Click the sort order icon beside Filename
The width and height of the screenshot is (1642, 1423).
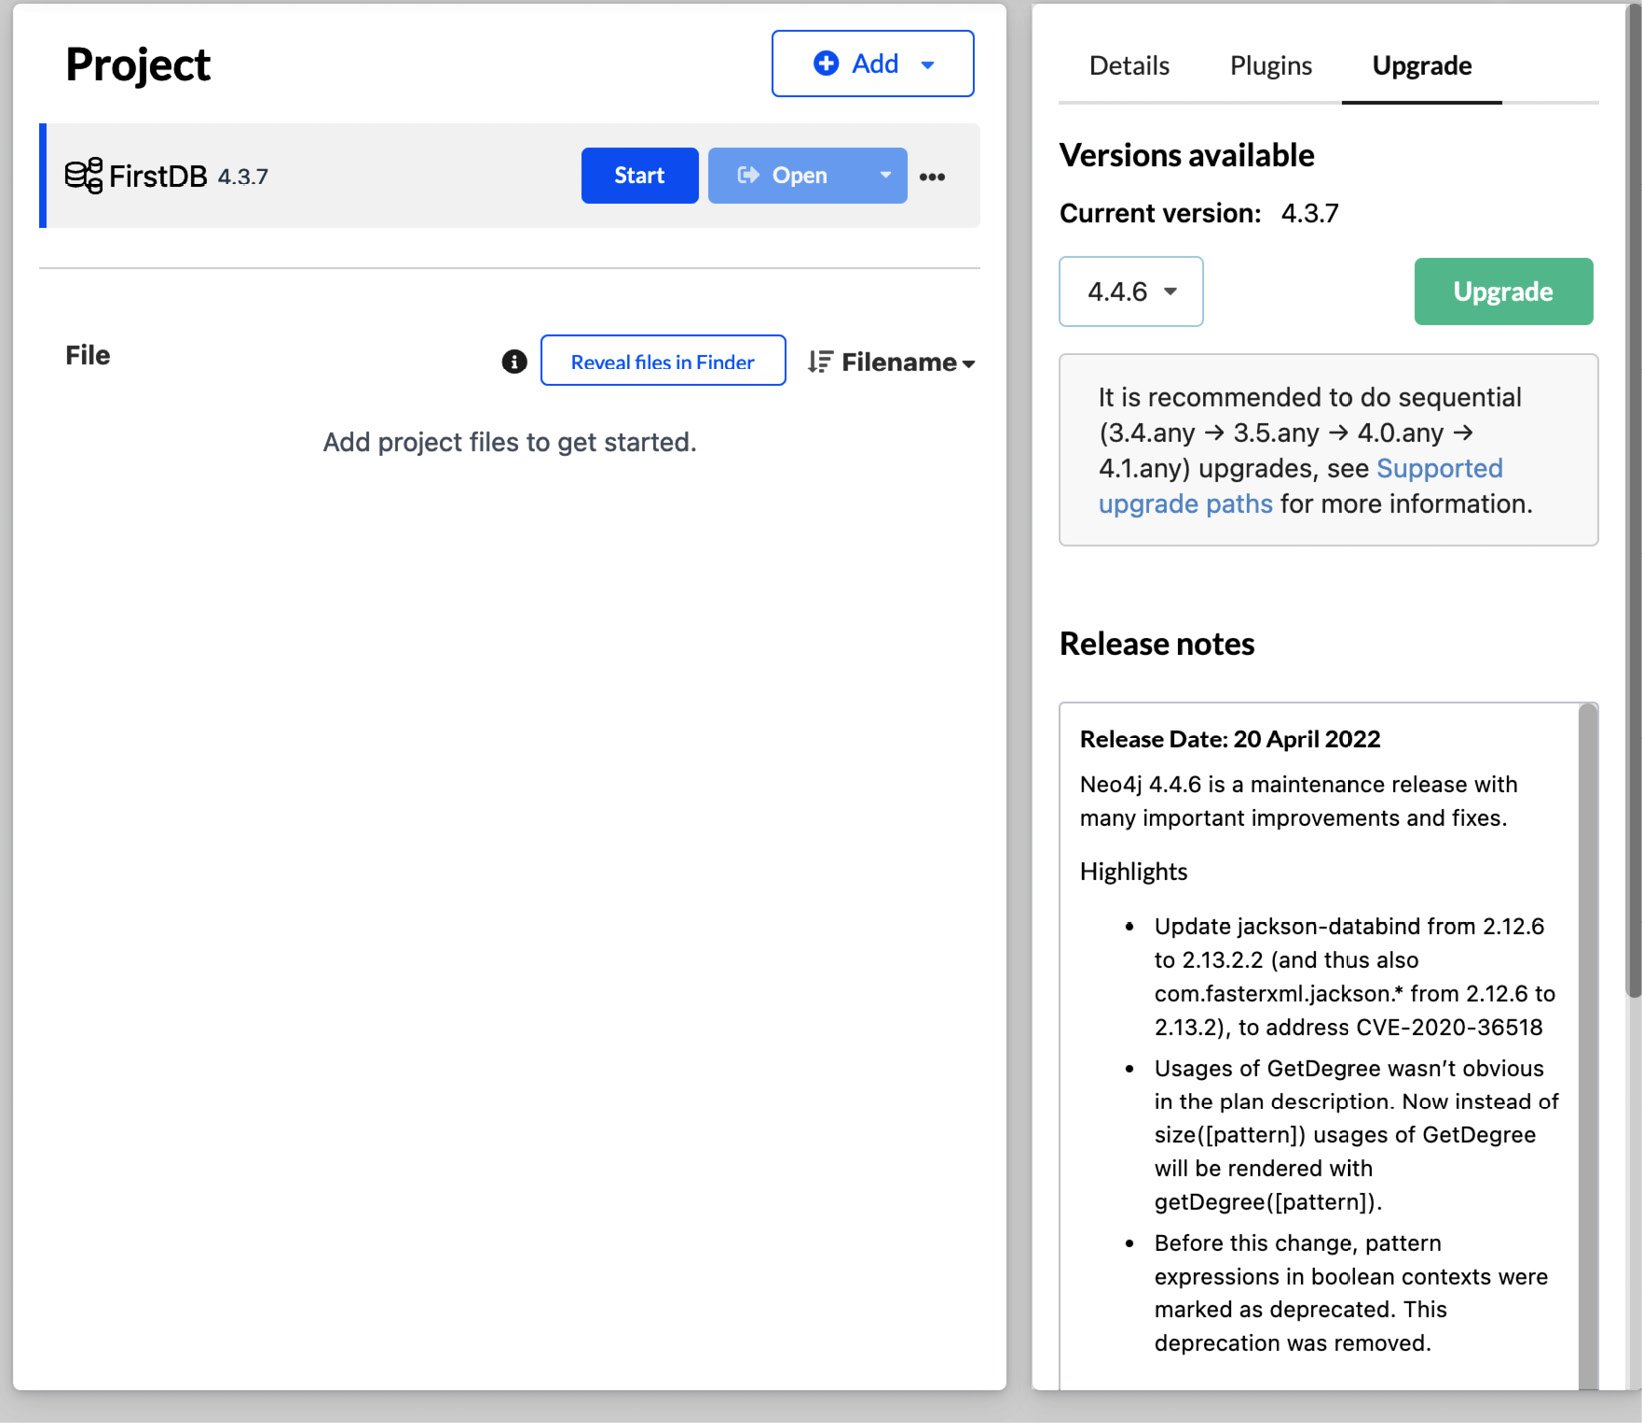(x=820, y=362)
